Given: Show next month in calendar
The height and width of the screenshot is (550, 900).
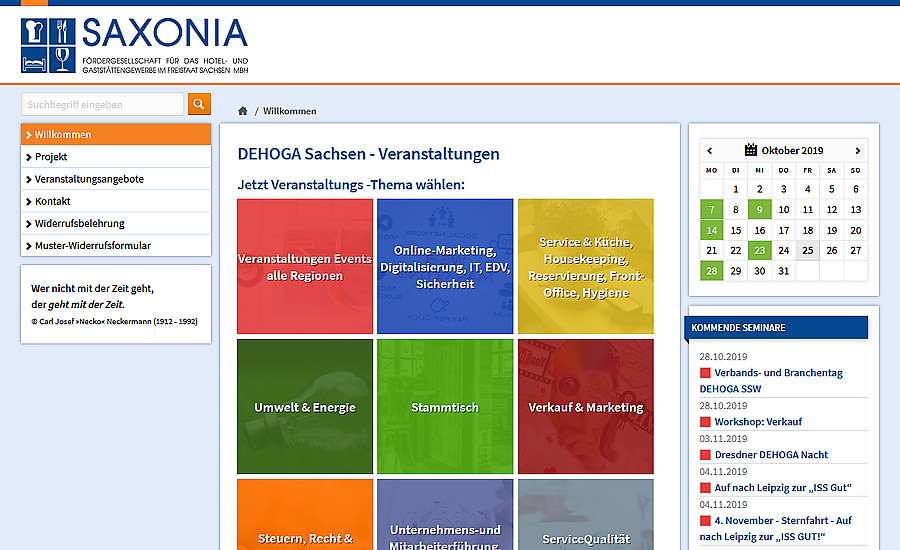Looking at the screenshot, I should [858, 150].
